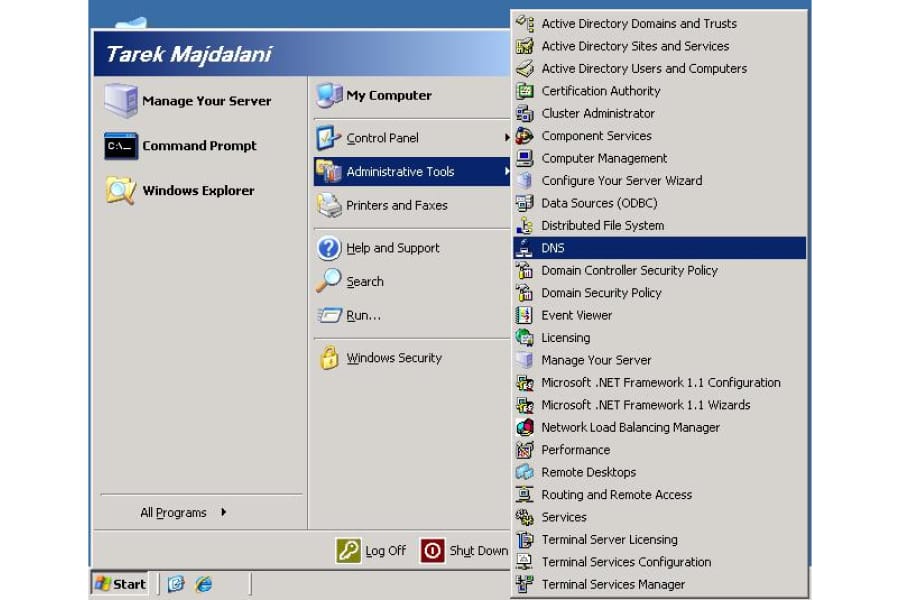Click the Terminal Services Manager icon
900x600 pixels.
[x=524, y=584]
